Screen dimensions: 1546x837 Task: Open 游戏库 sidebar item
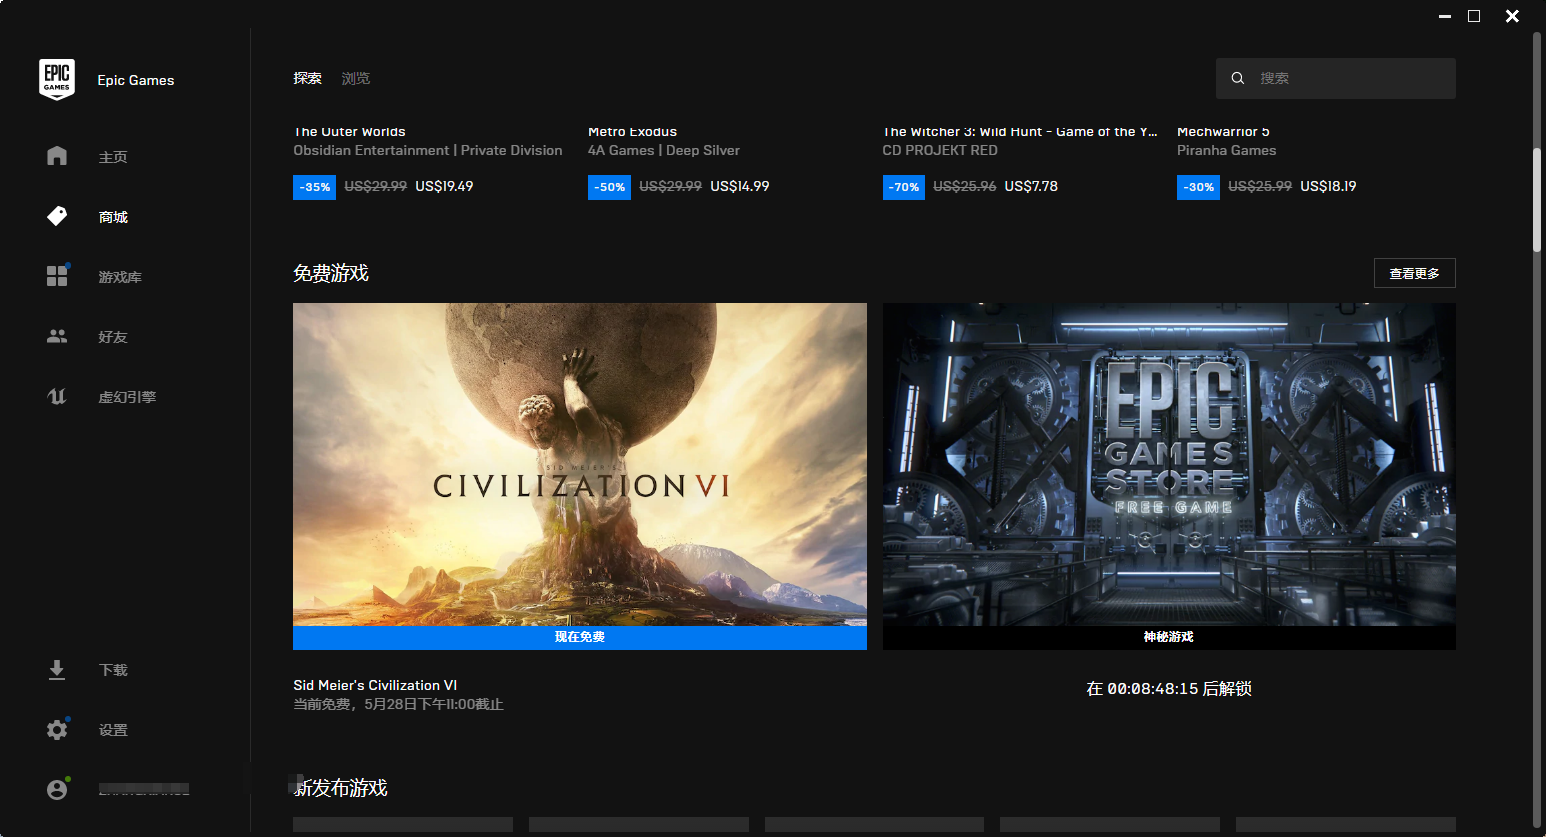[x=120, y=277]
